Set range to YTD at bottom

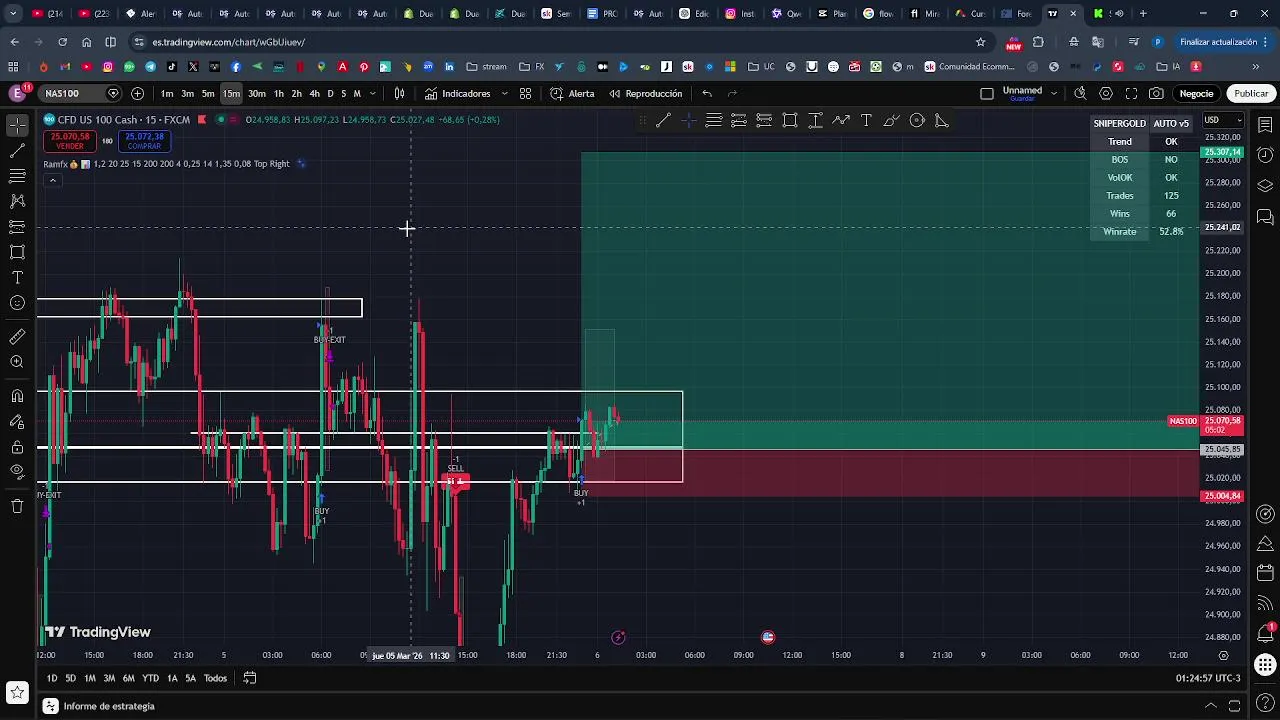(150, 678)
